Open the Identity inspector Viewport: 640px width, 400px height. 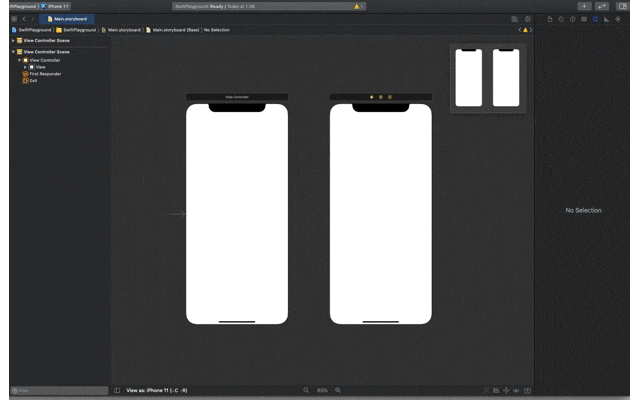pos(584,19)
